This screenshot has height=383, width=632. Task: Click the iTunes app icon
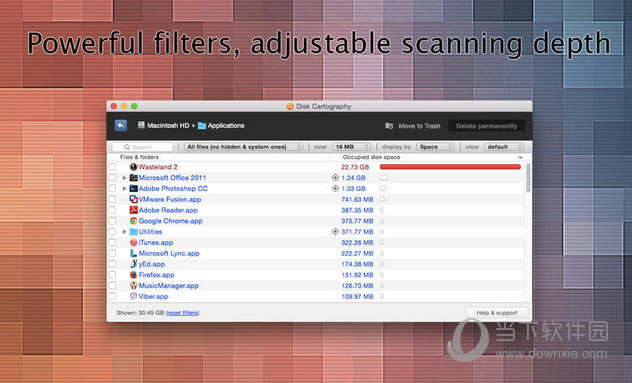[x=133, y=243]
